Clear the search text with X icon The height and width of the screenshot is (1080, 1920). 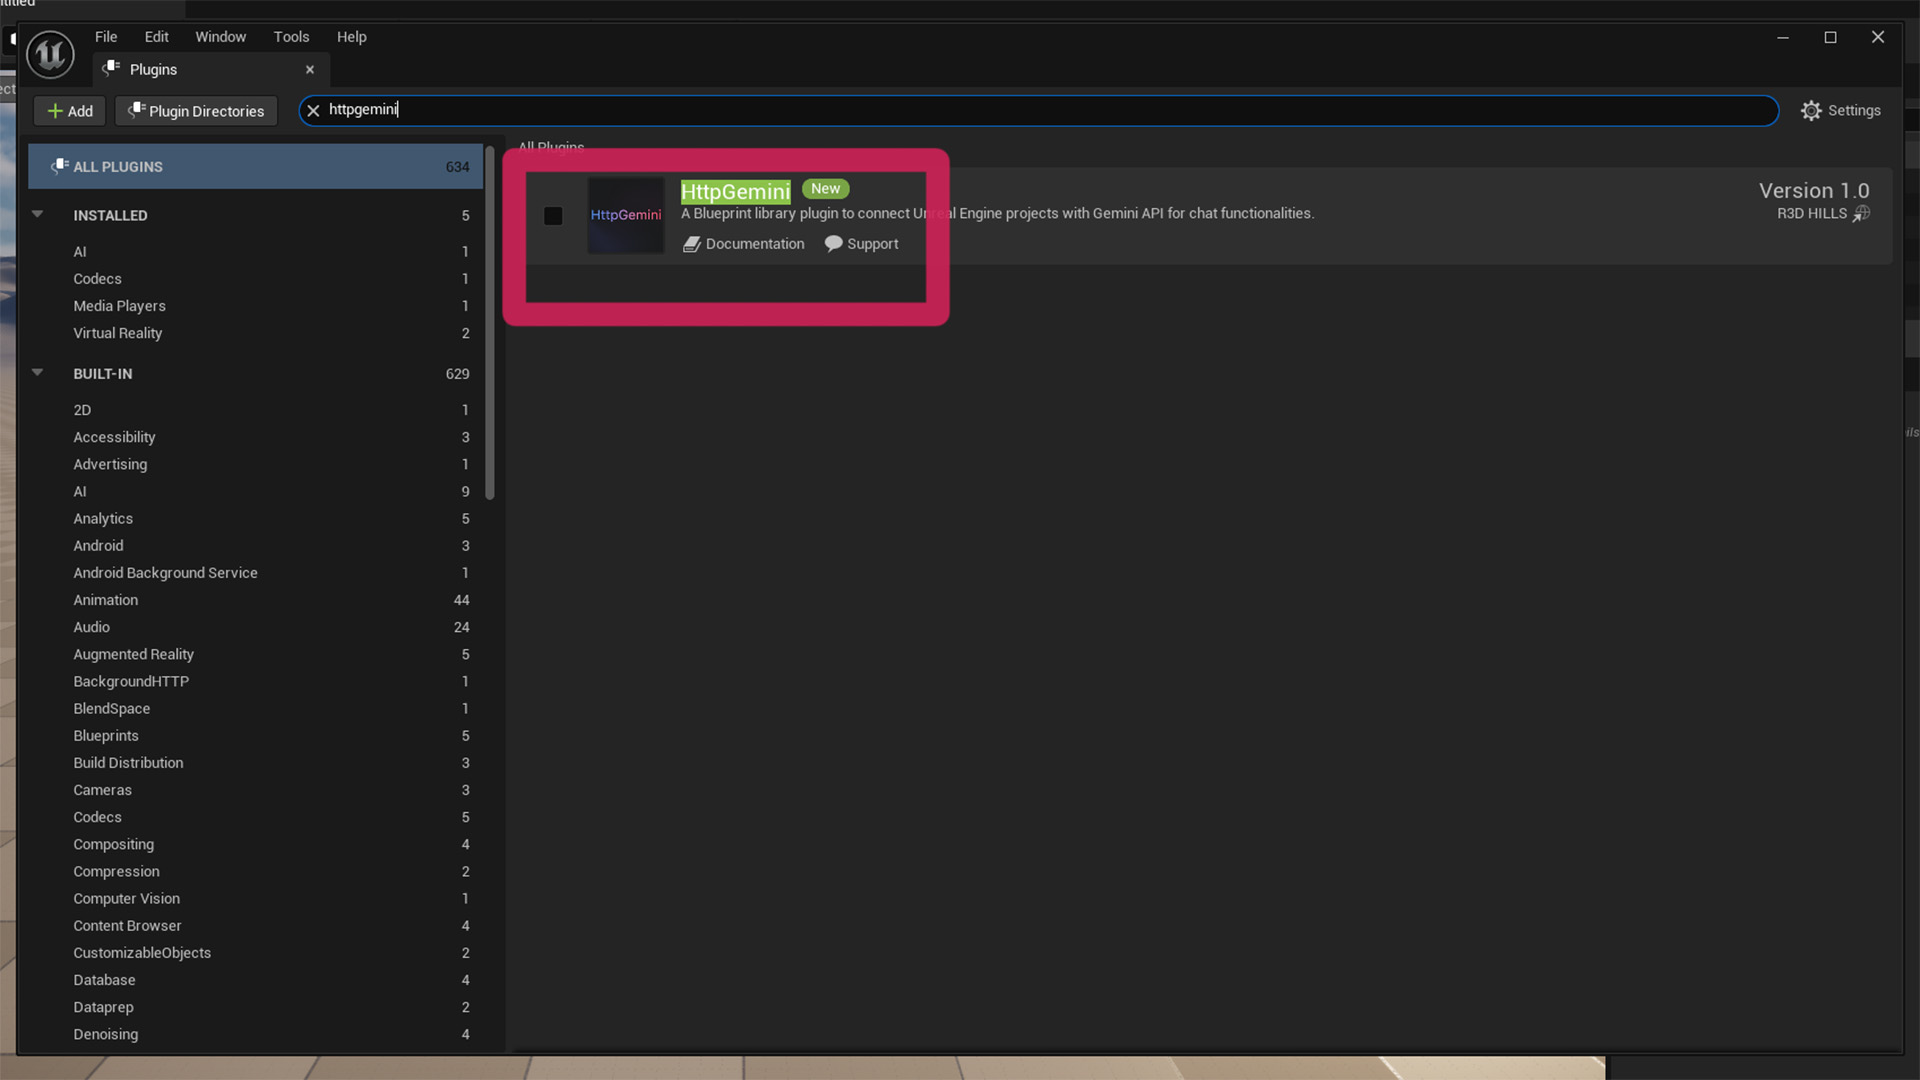coord(313,110)
